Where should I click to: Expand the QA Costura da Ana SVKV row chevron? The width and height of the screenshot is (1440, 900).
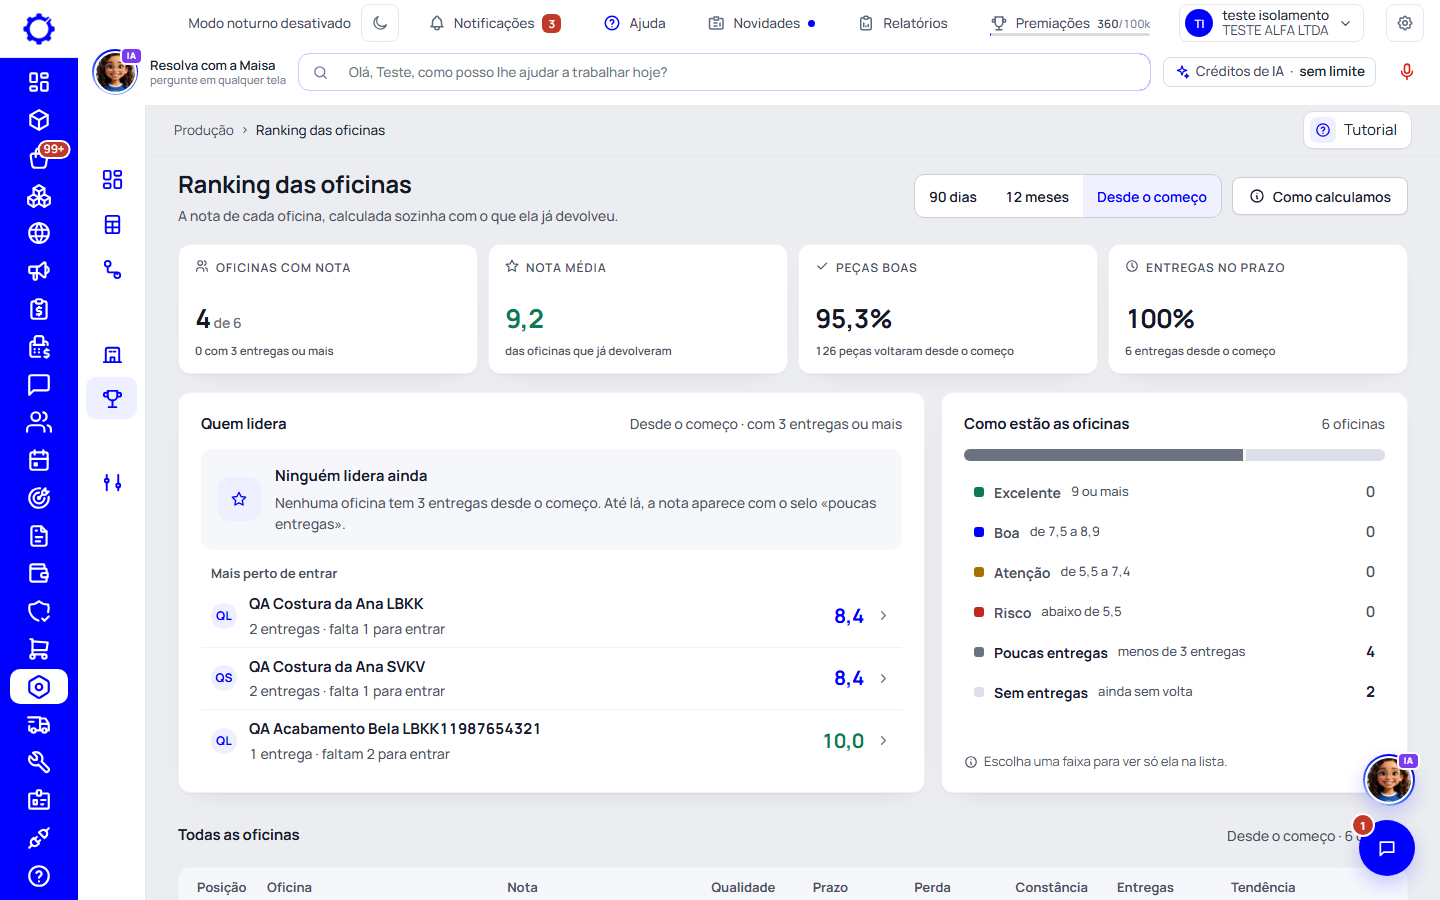883,678
